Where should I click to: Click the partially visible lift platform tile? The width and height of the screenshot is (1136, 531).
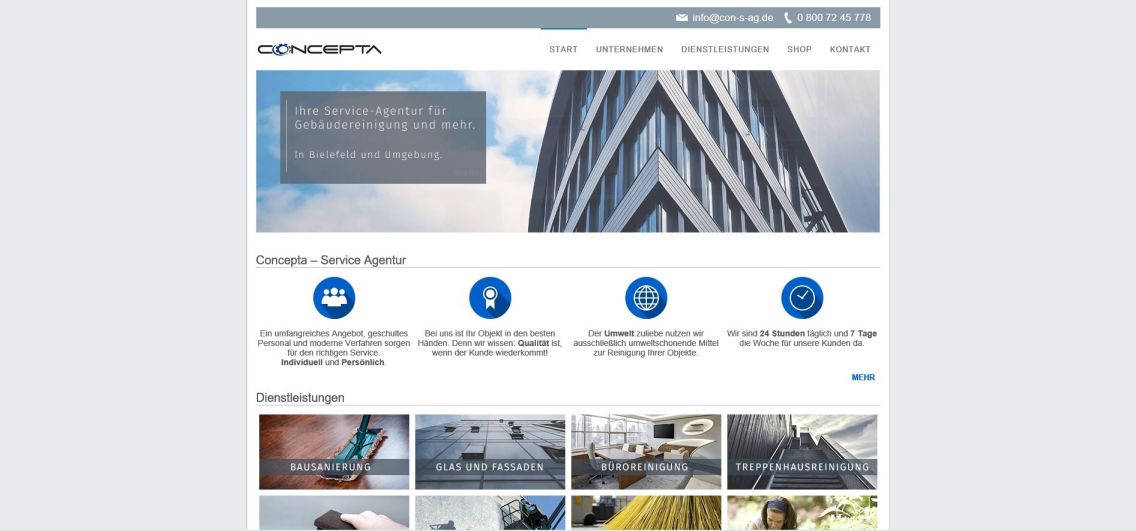490,513
